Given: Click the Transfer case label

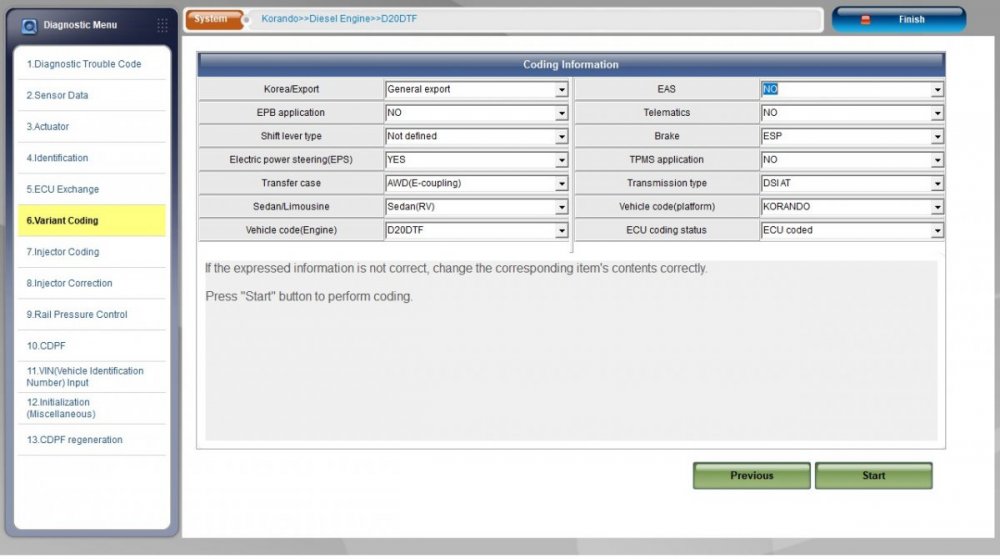Looking at the screenshot, I should point(291,183).
